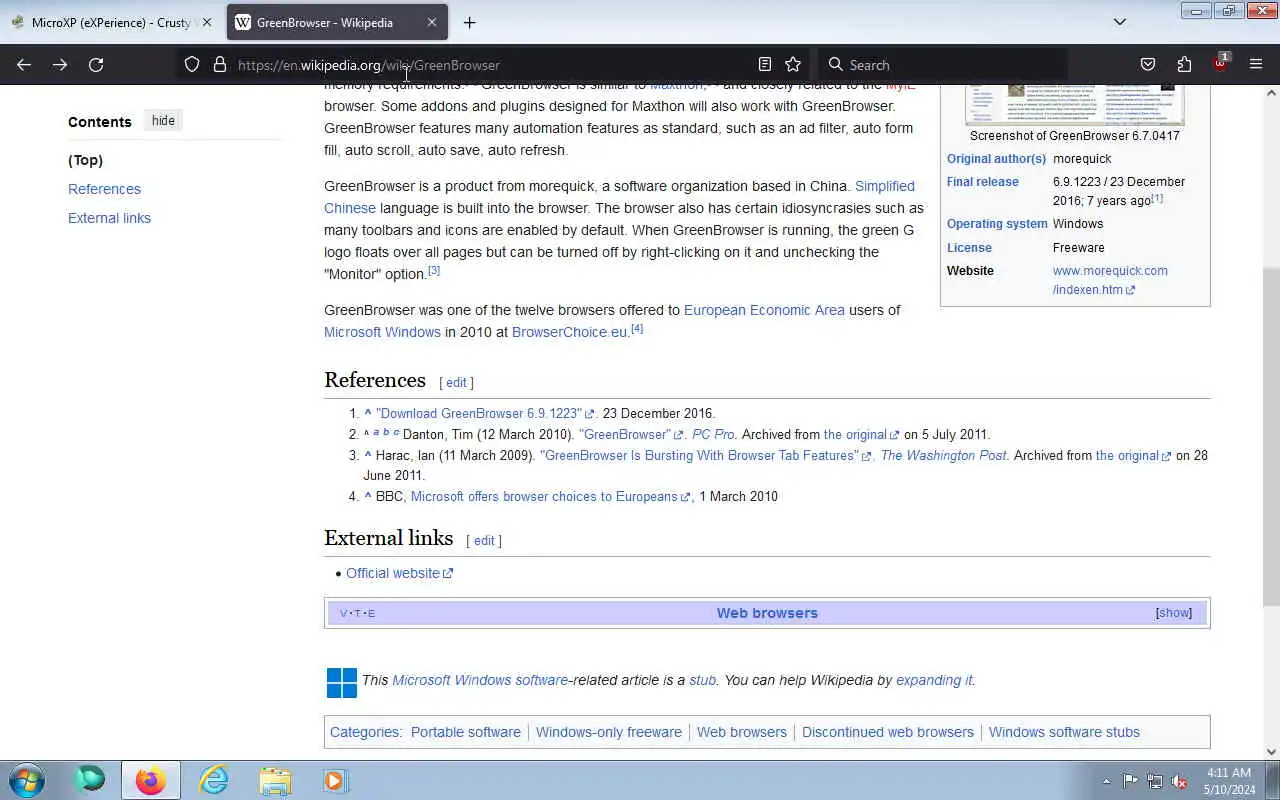
Task: Open uBlock Origin extension icon
Action: click(1220, 63)
